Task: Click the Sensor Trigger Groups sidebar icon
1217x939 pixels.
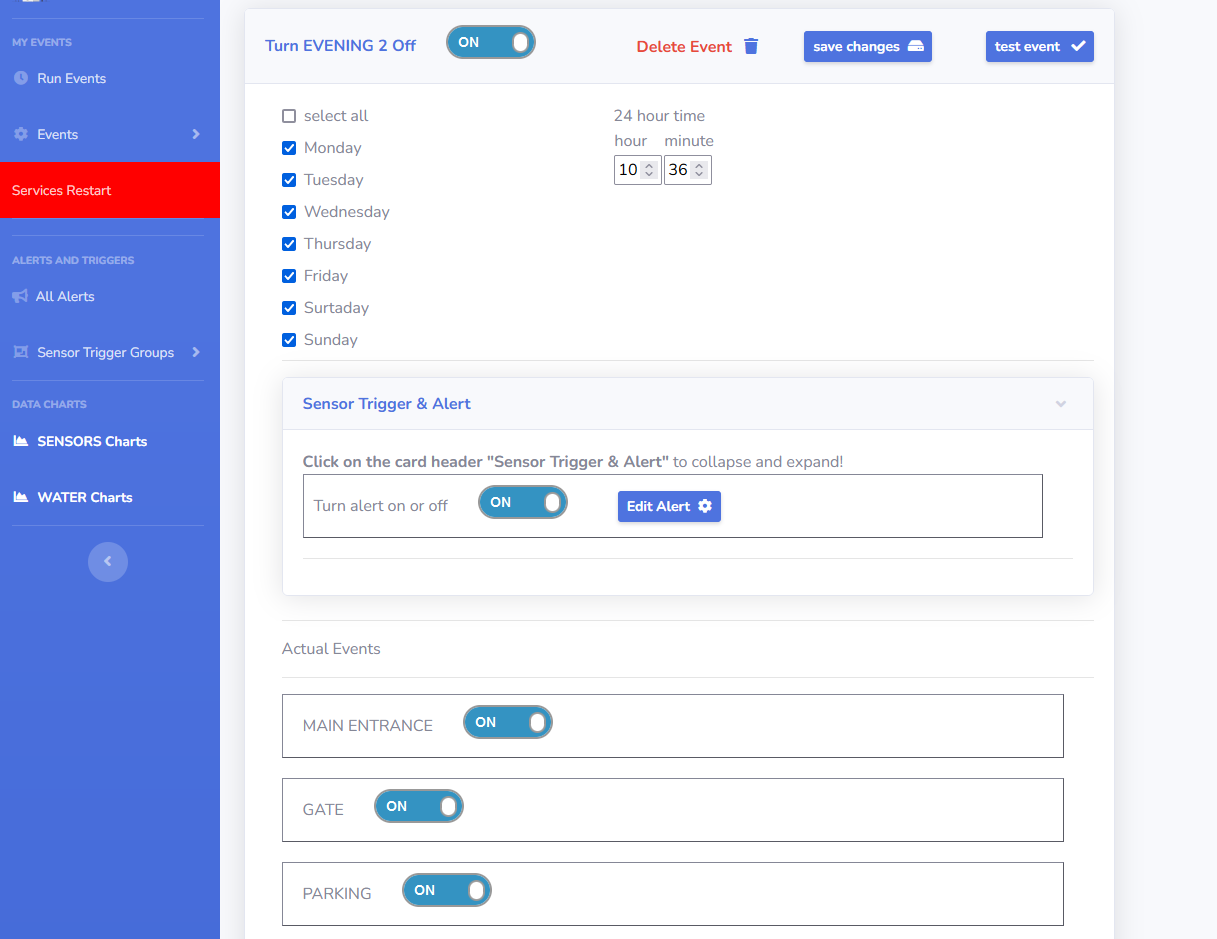Action: click(x=21, y=352)
